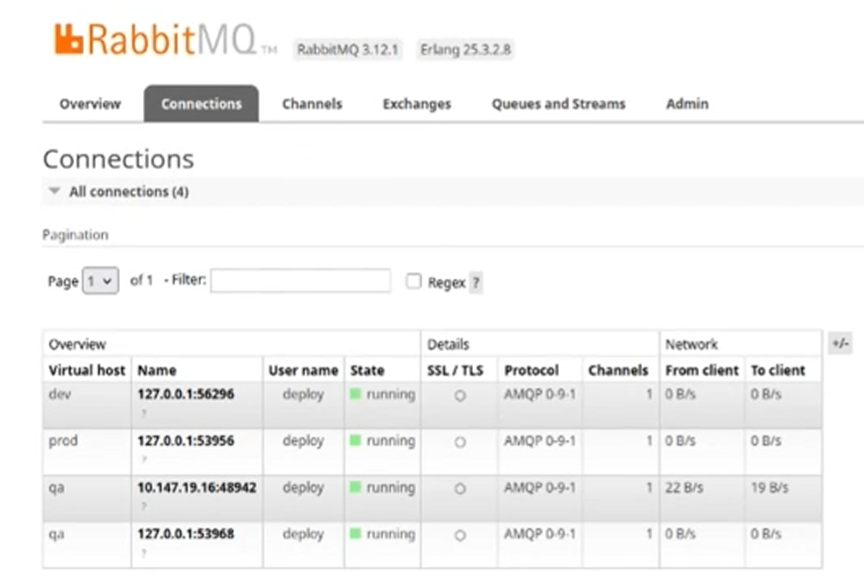Open the Queues and Streams tab
The height and width of the screenshot is (580, 864).
click(x=558, y=104)
